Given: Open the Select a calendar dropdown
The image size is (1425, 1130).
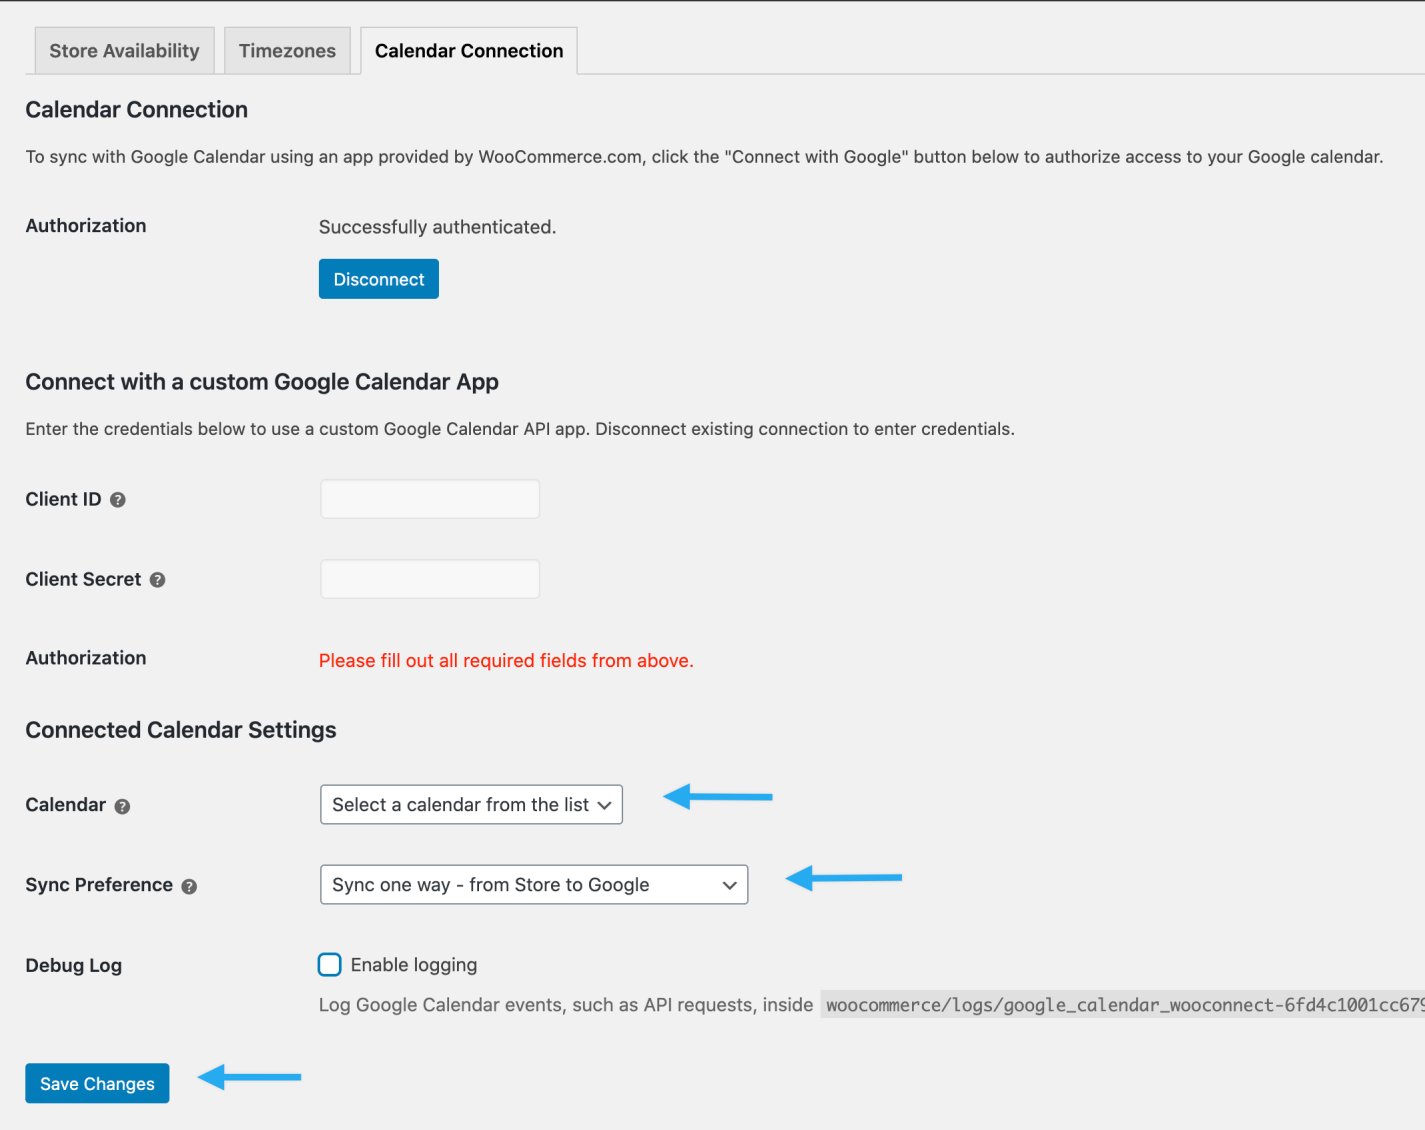Looking at the screenshot, I should pyautogui.click(x=470, y=804).
